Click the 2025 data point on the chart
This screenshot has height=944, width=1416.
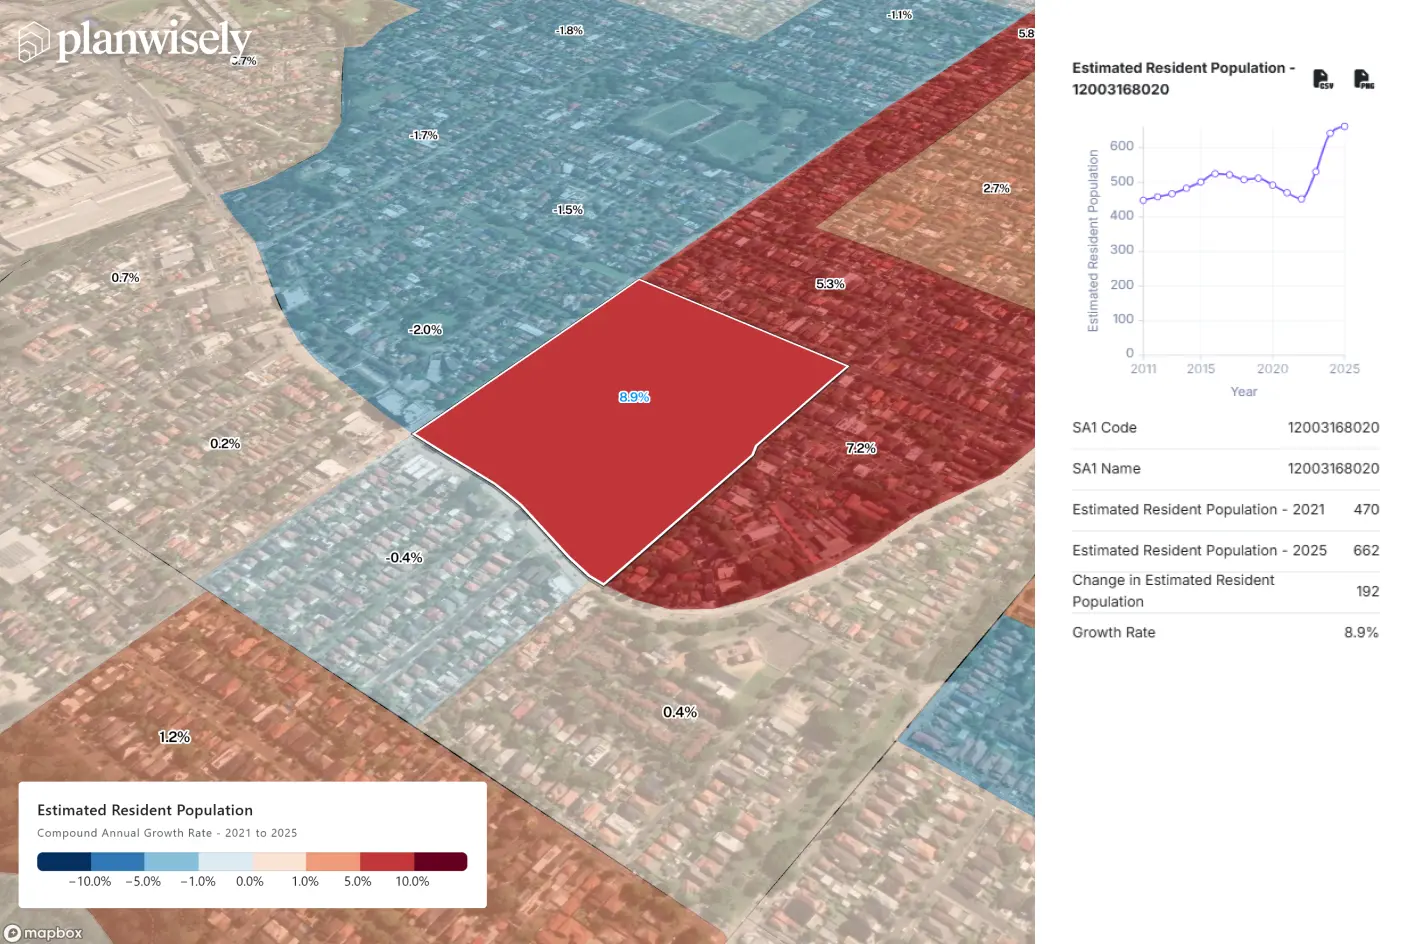[1344, 126]
